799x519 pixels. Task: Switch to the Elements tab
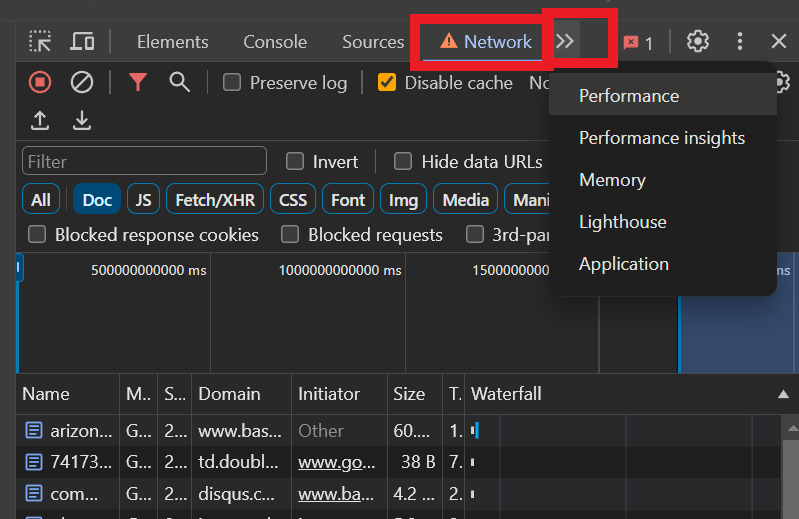[x=172, y=42]
